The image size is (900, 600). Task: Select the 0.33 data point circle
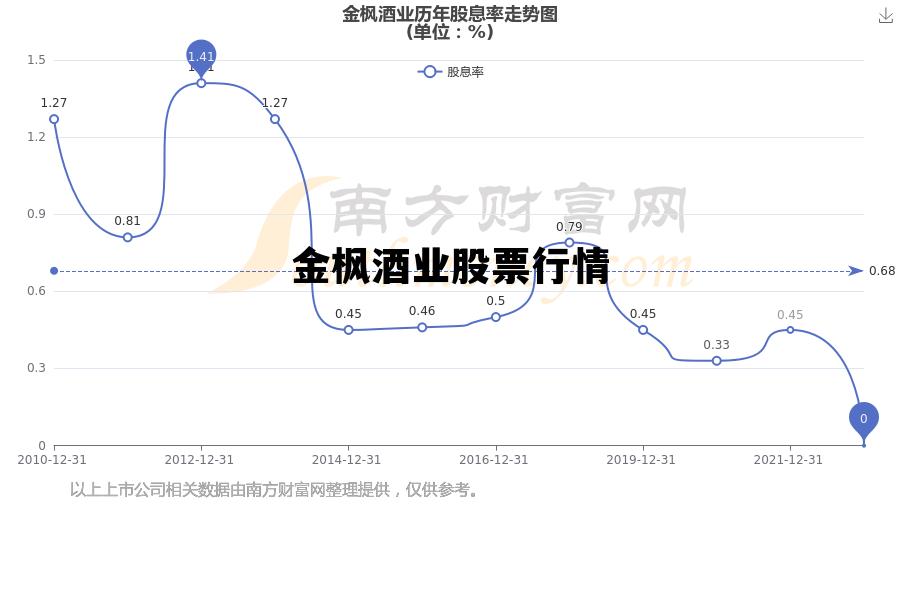[x=716, y=360]
